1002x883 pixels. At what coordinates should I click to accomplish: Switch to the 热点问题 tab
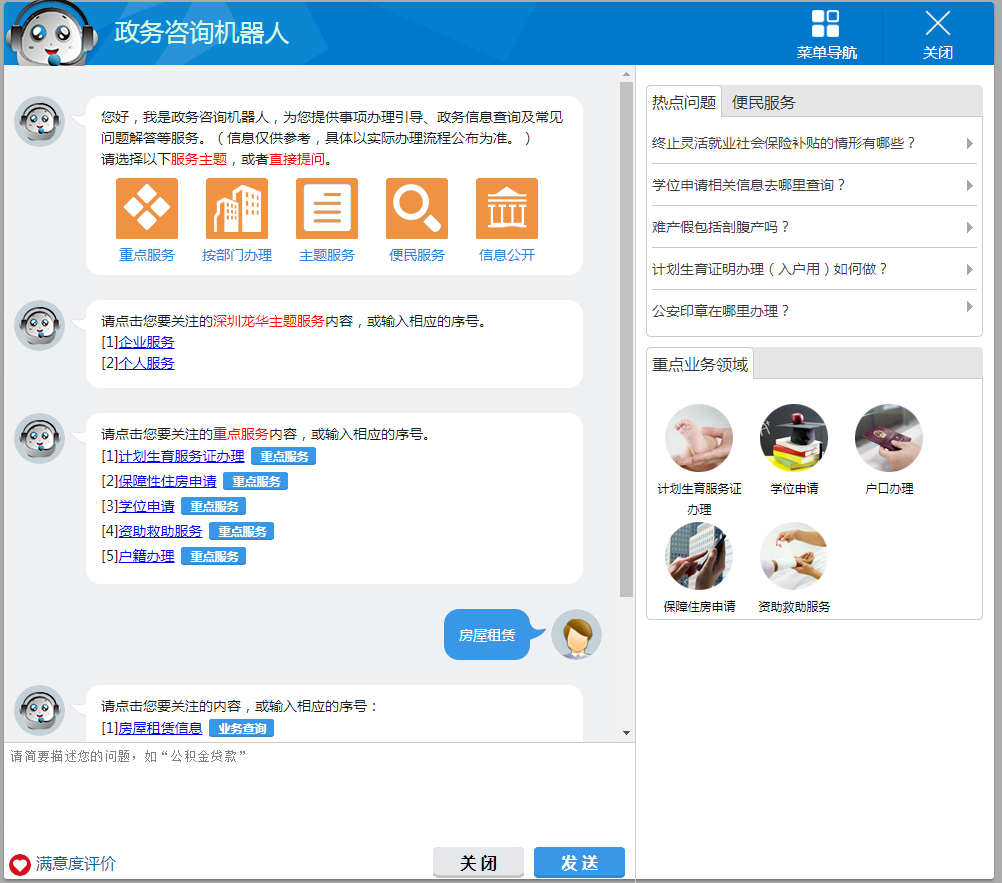coord(684,102)
